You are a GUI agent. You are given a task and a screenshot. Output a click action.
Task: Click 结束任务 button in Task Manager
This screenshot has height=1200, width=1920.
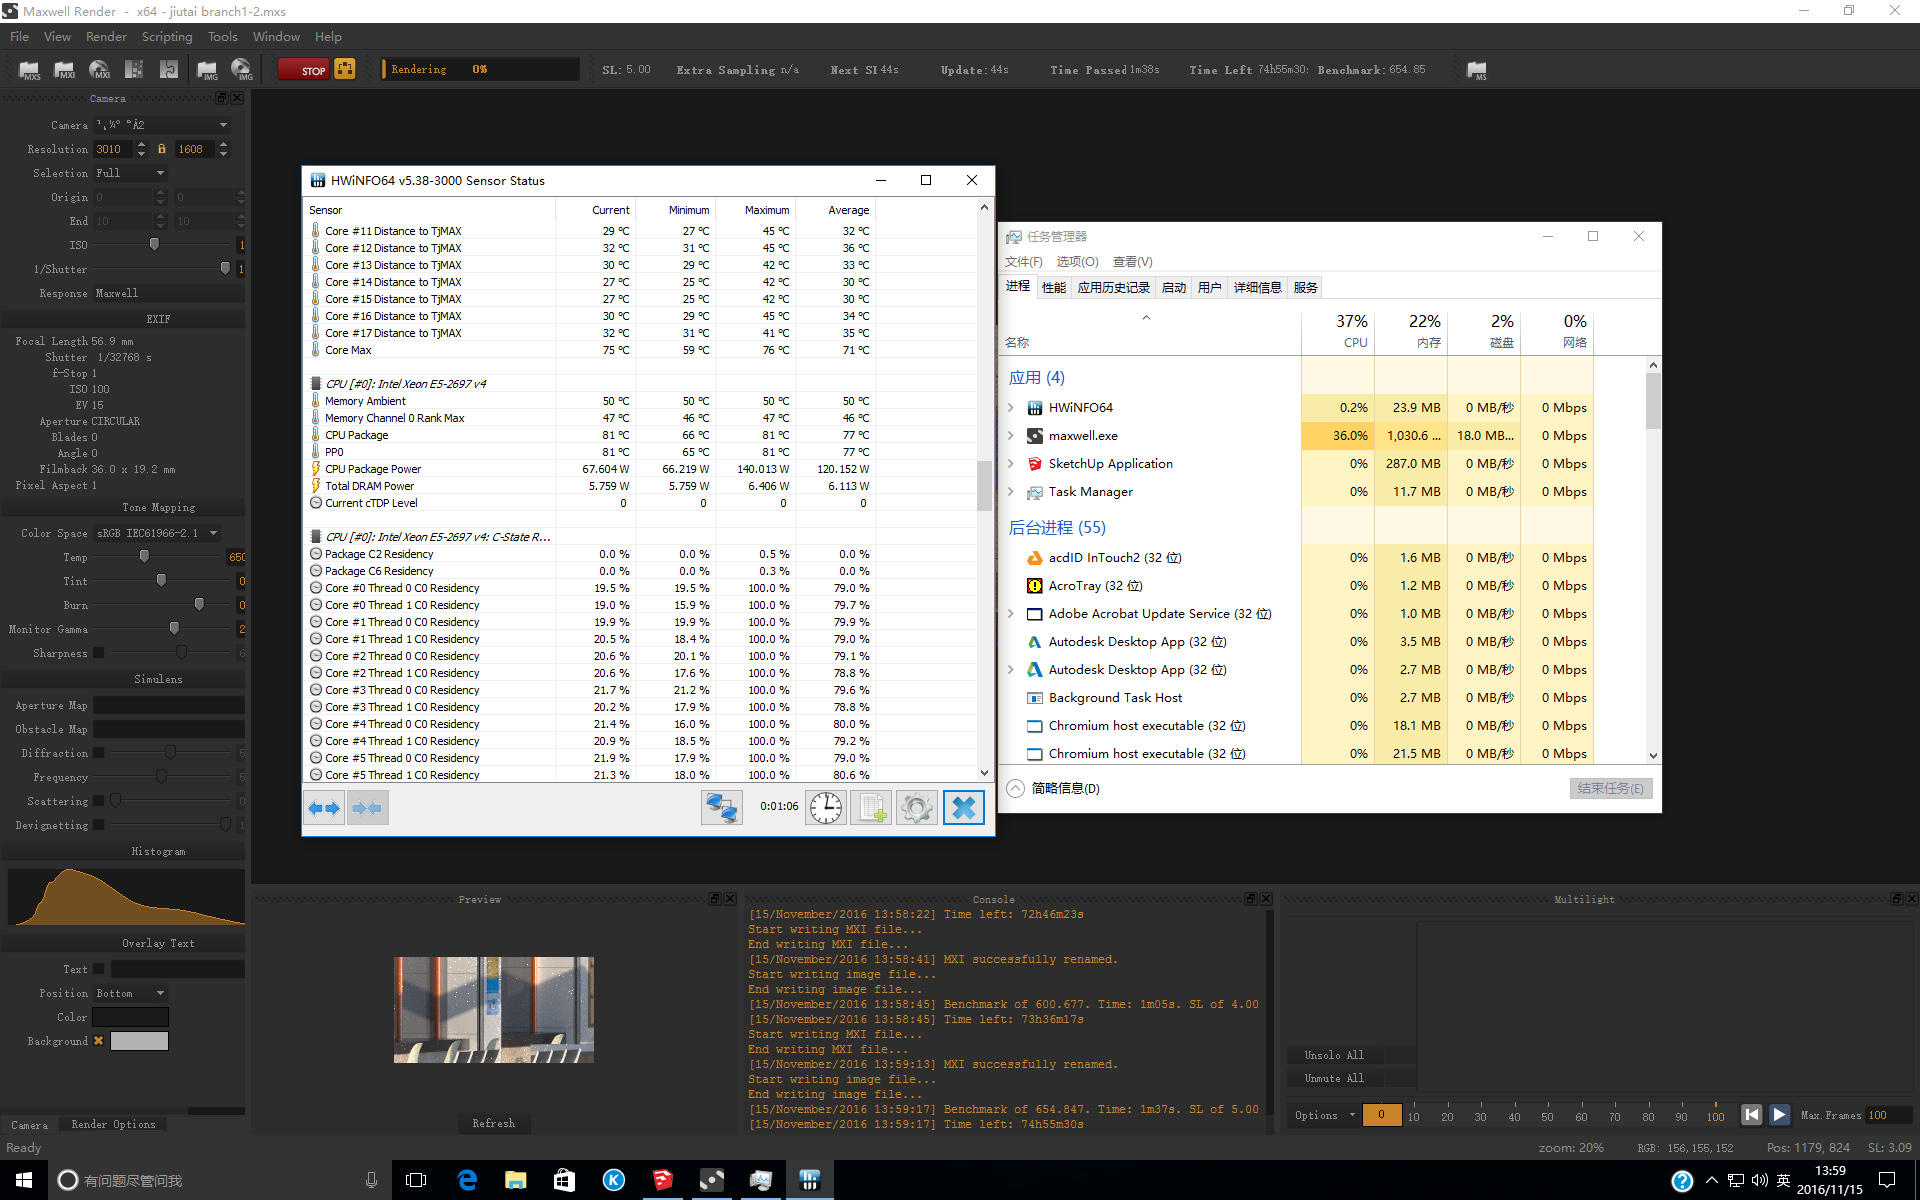click(x=1610, y=788)
